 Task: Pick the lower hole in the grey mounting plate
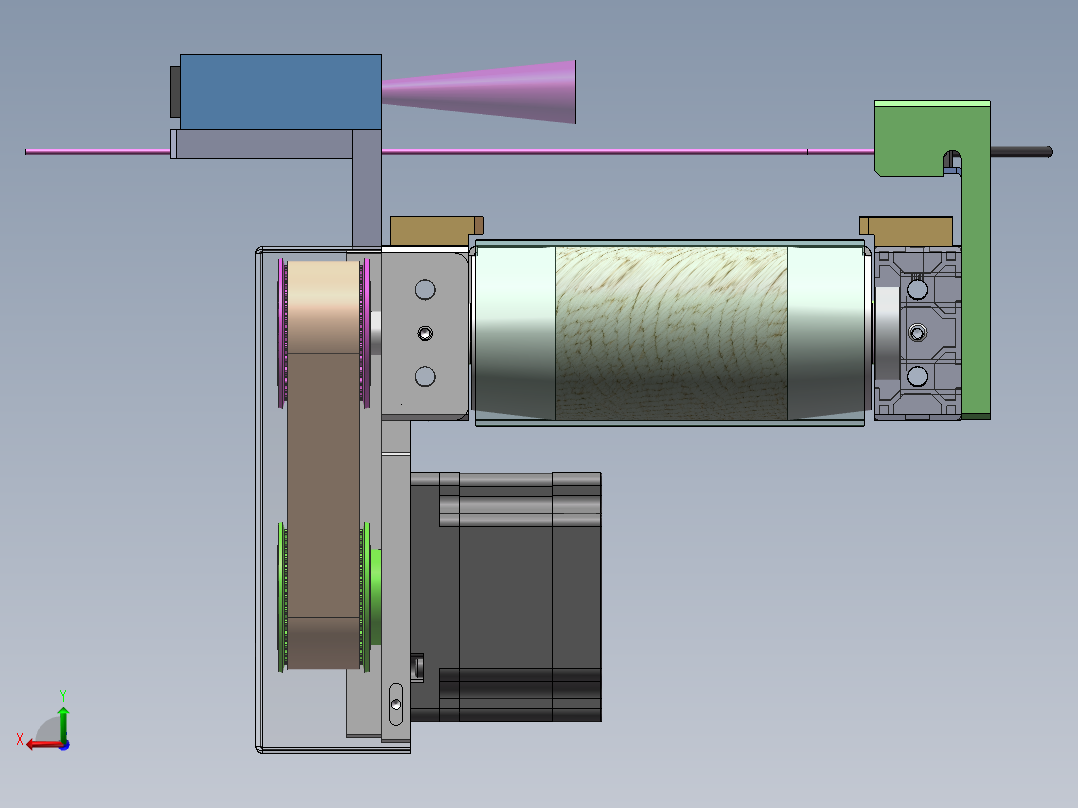426,376
